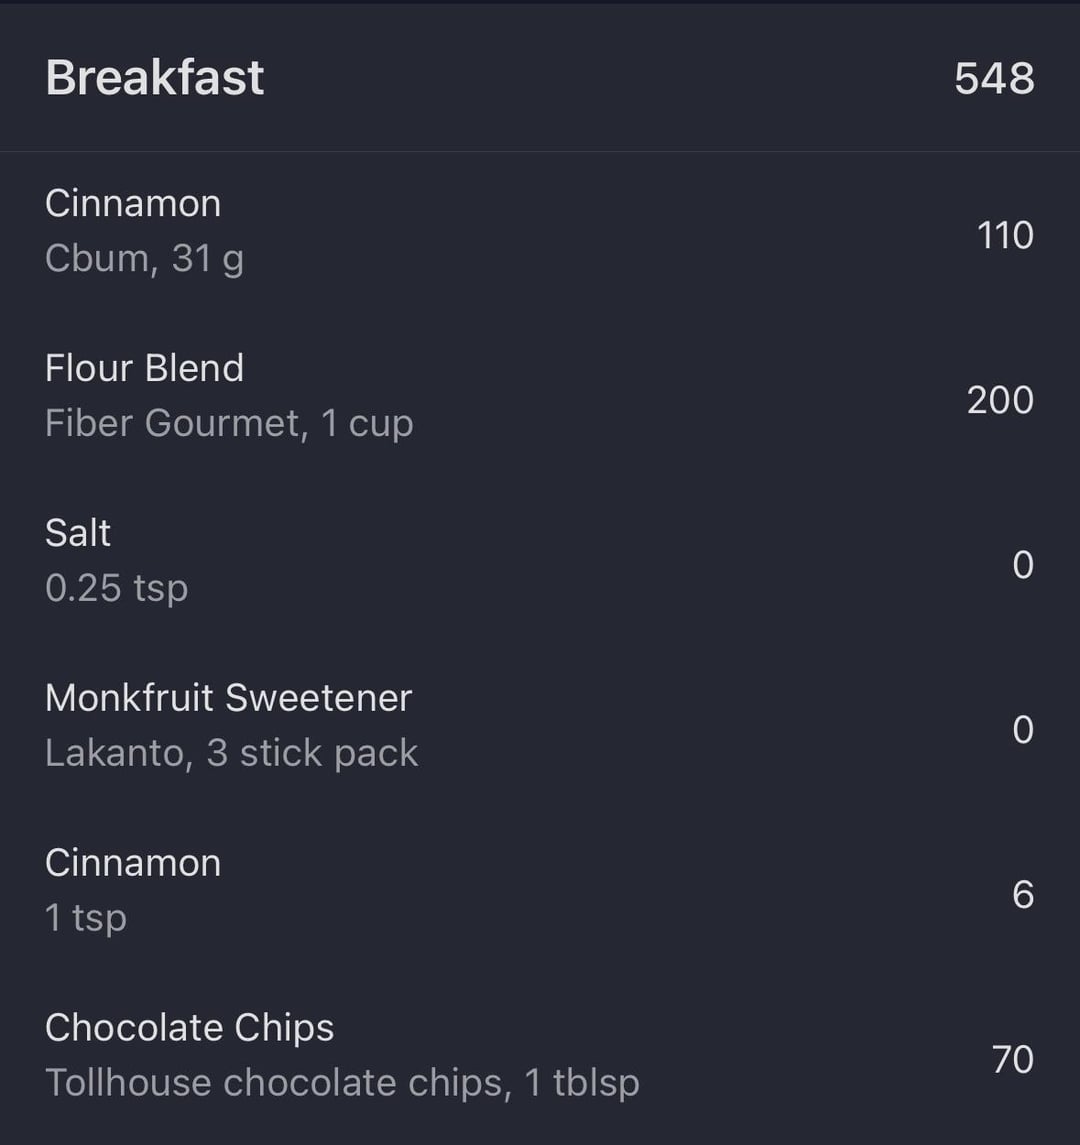Click the Salt row's 0 calorie value
Screen dimensions: 1080x1145
click(x=1023, y=565)
